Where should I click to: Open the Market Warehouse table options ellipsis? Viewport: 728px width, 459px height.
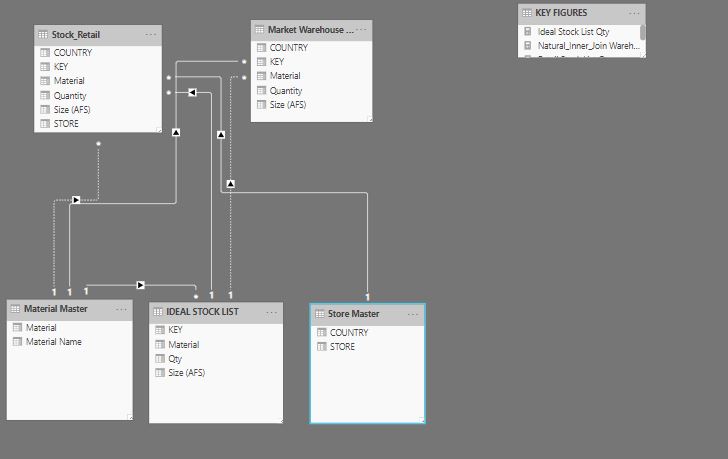(361, 30)
